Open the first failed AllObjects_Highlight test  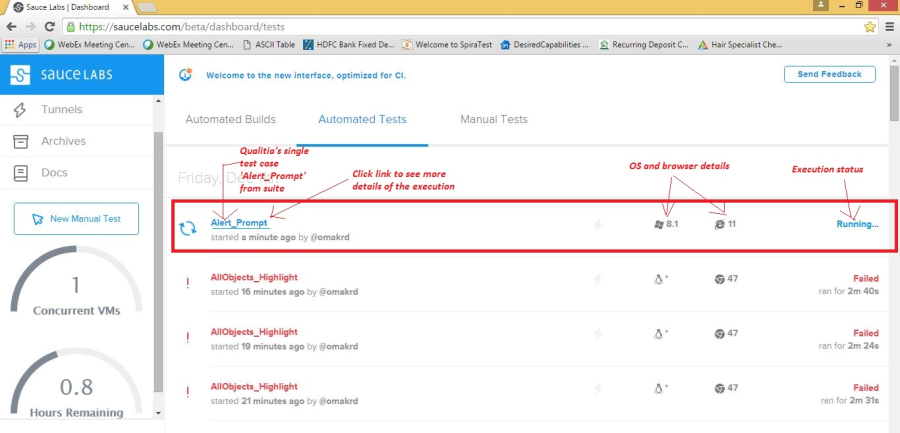(x=254, y=278)
